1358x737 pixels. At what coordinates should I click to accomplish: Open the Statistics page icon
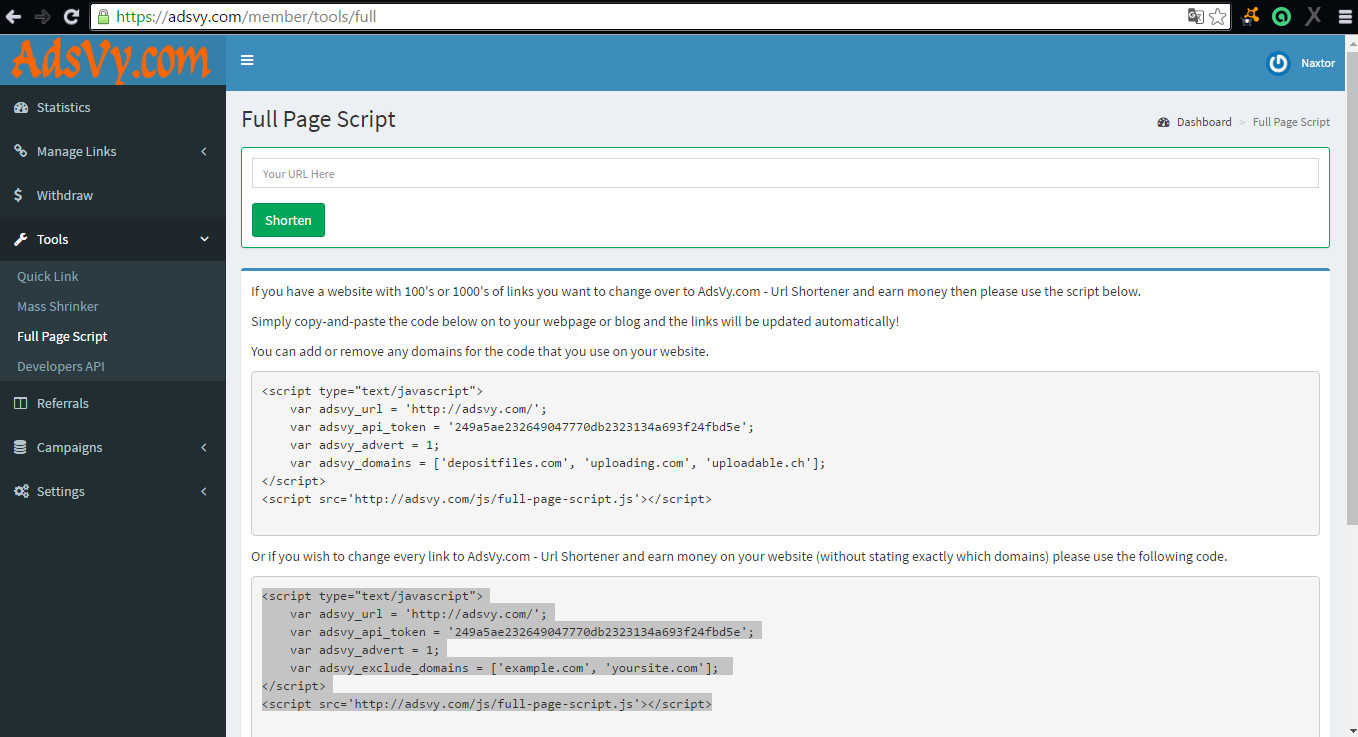22,107
